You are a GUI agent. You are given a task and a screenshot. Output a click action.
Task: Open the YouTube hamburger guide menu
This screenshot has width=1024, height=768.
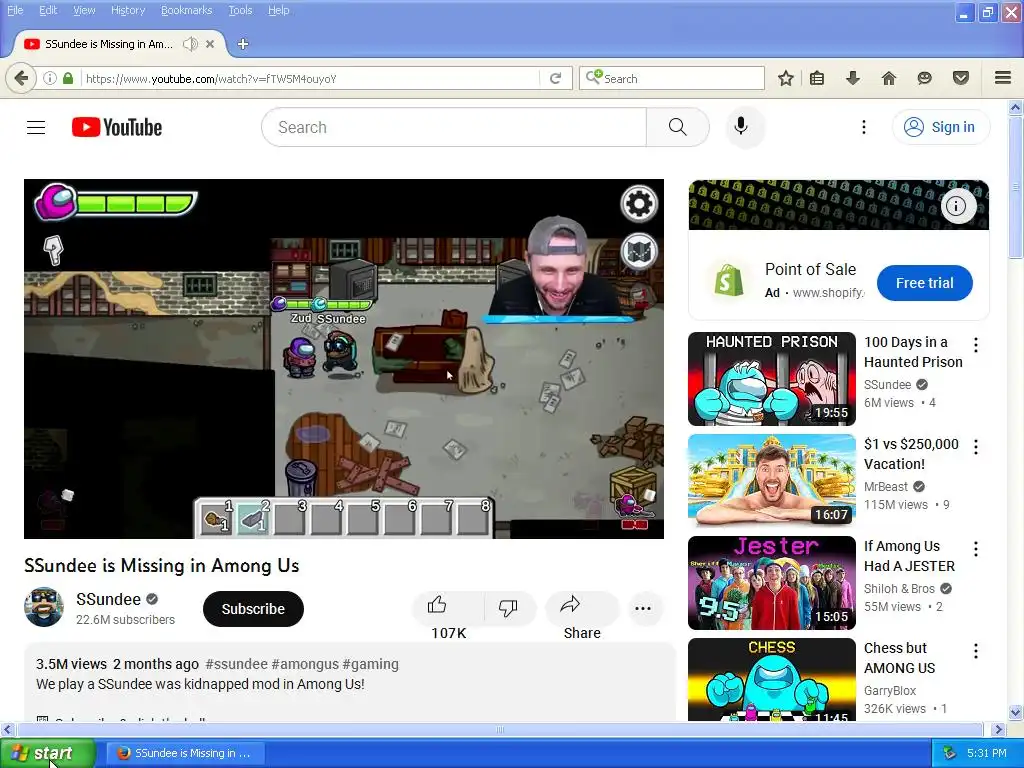coord(36,127)
